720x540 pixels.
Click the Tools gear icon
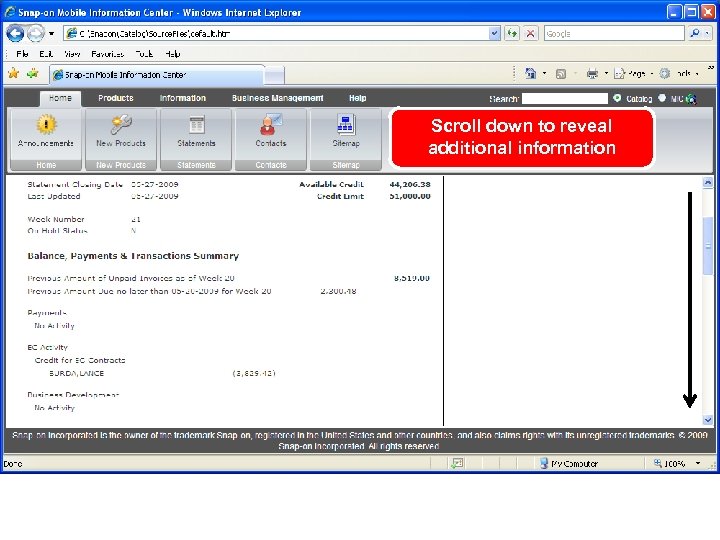point(664,73)
